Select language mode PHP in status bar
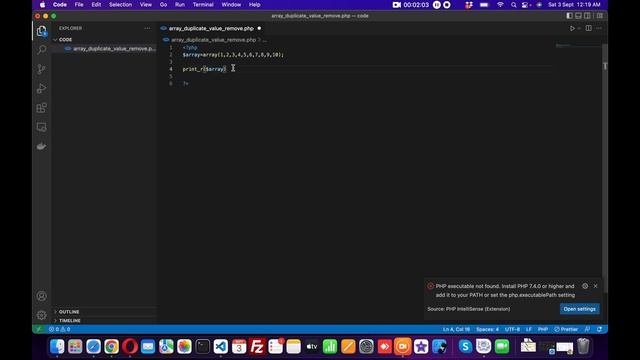Image resolution: width=640 pixels, height=360 pixels. 543,329
